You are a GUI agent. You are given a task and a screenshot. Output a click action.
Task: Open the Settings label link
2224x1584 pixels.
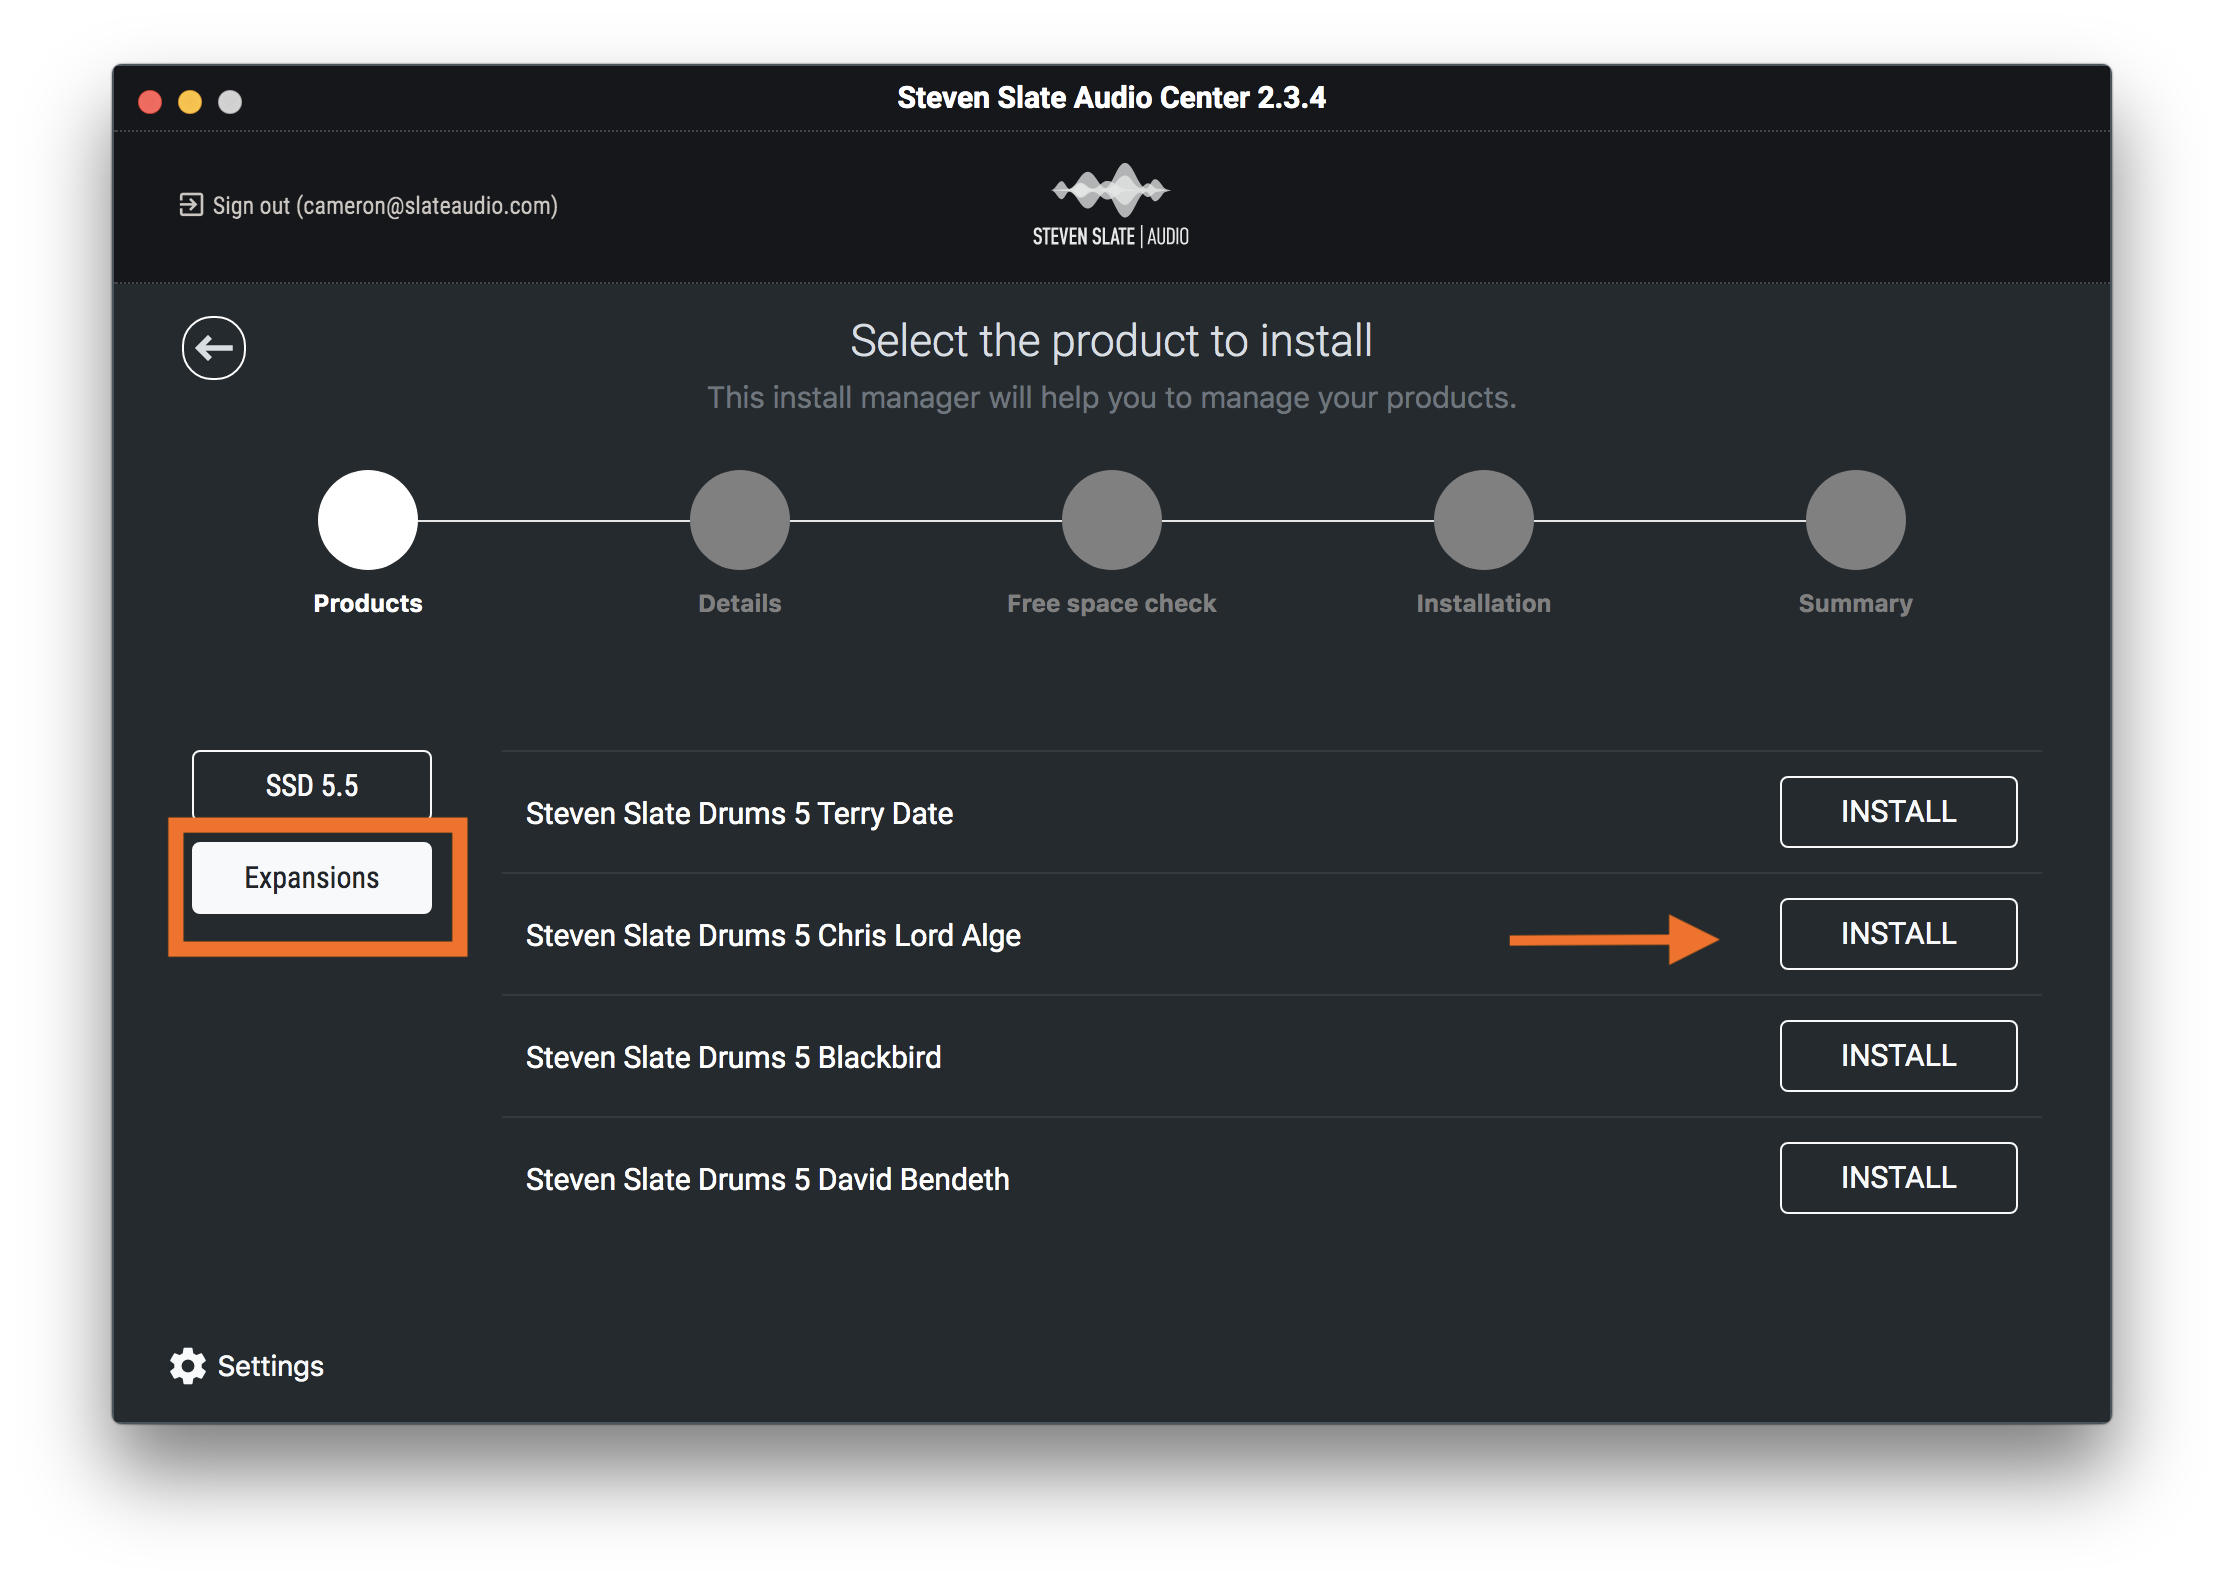271,1366
